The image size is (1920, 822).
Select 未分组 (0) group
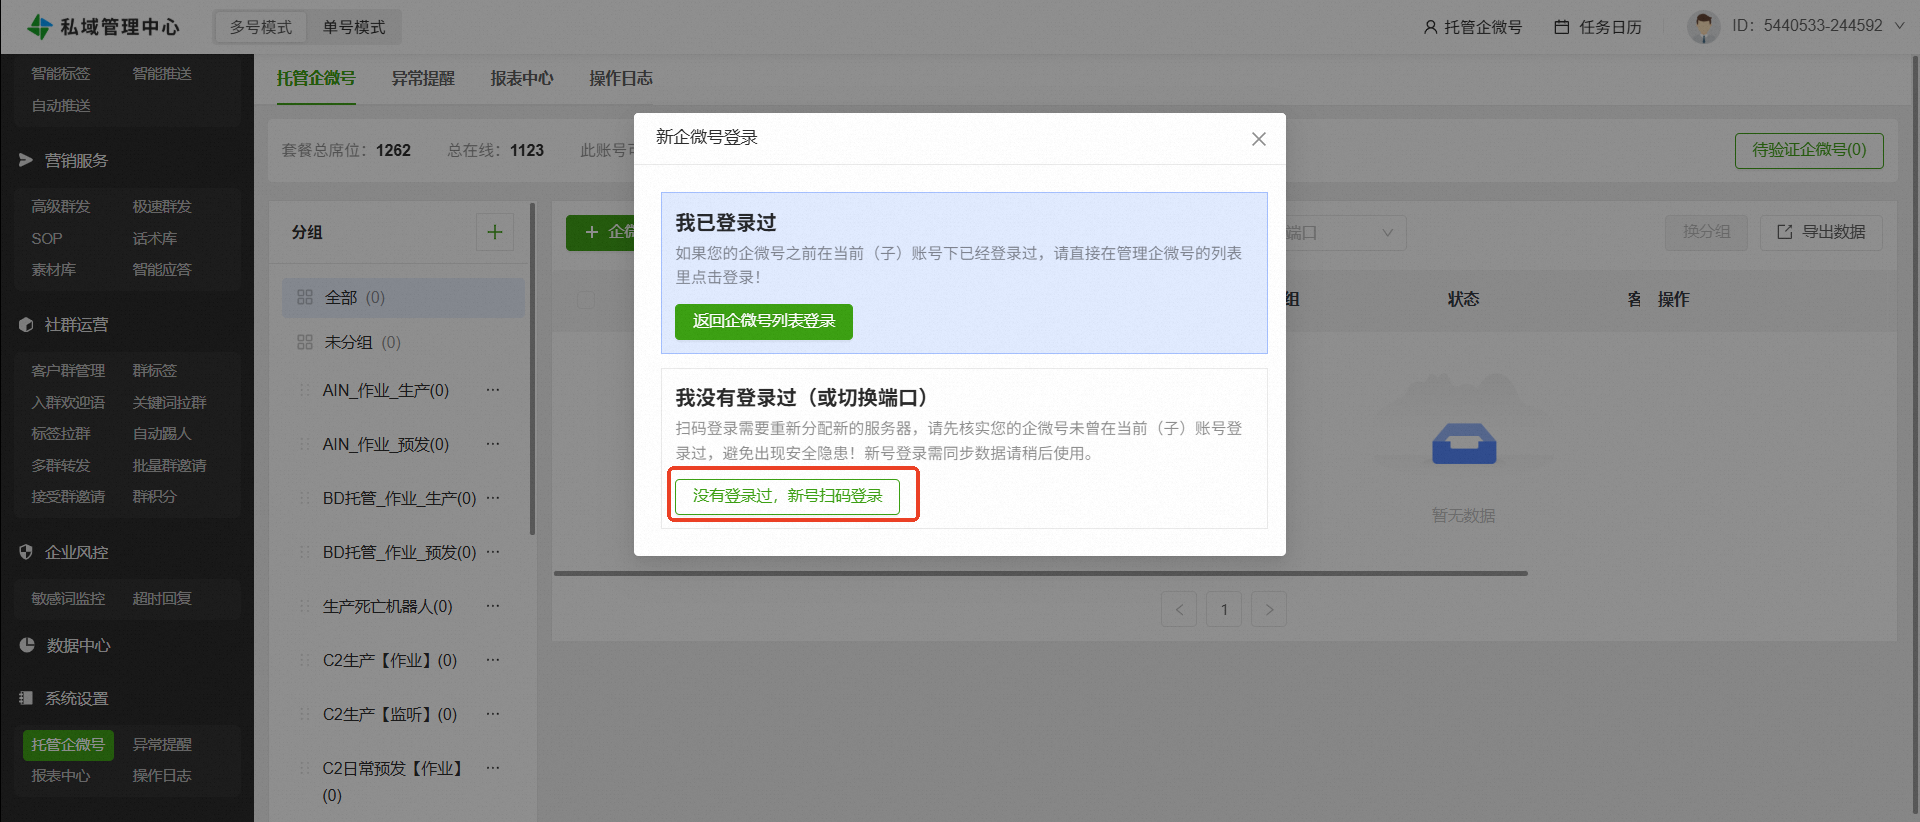pos(403,343)
